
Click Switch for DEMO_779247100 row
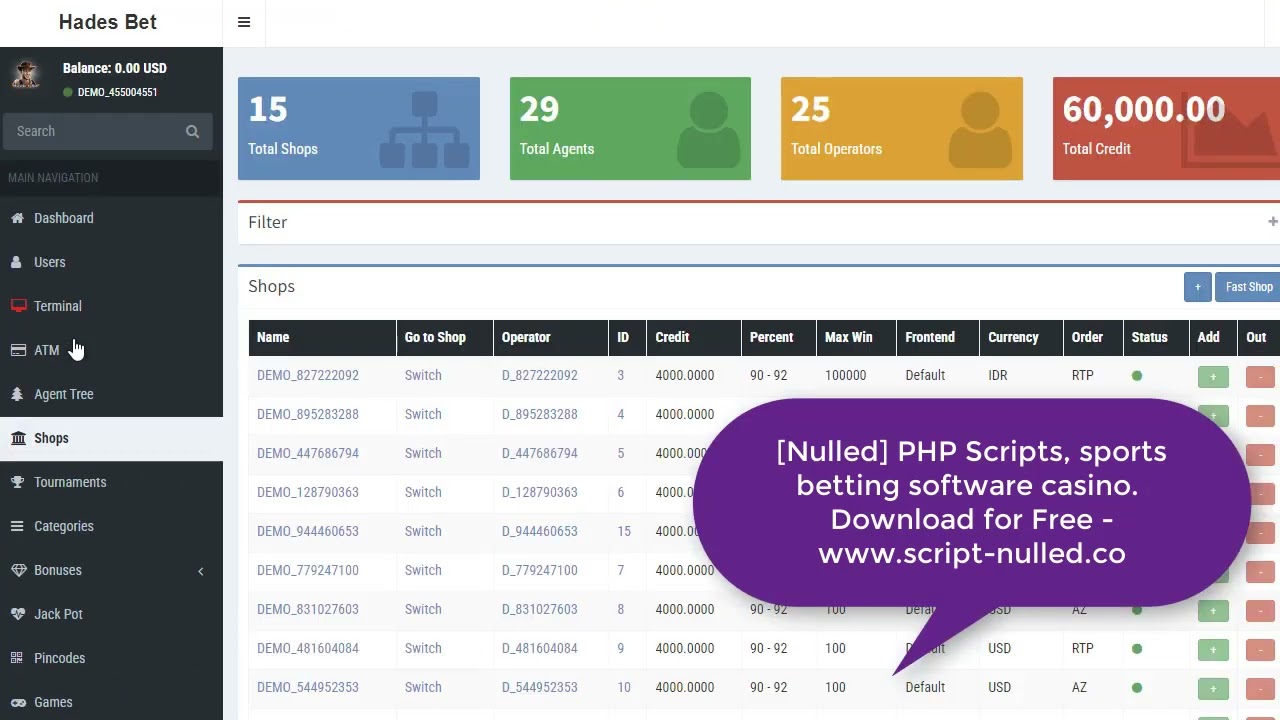click(423, 570)
